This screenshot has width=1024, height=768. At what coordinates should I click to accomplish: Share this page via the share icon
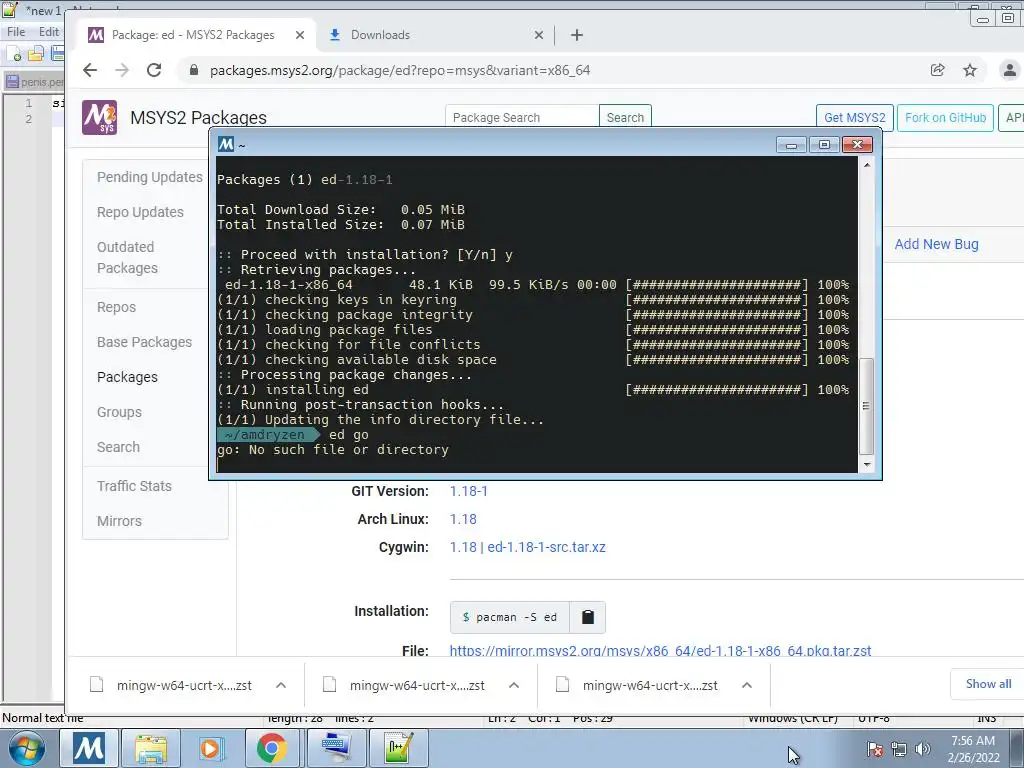937,70
